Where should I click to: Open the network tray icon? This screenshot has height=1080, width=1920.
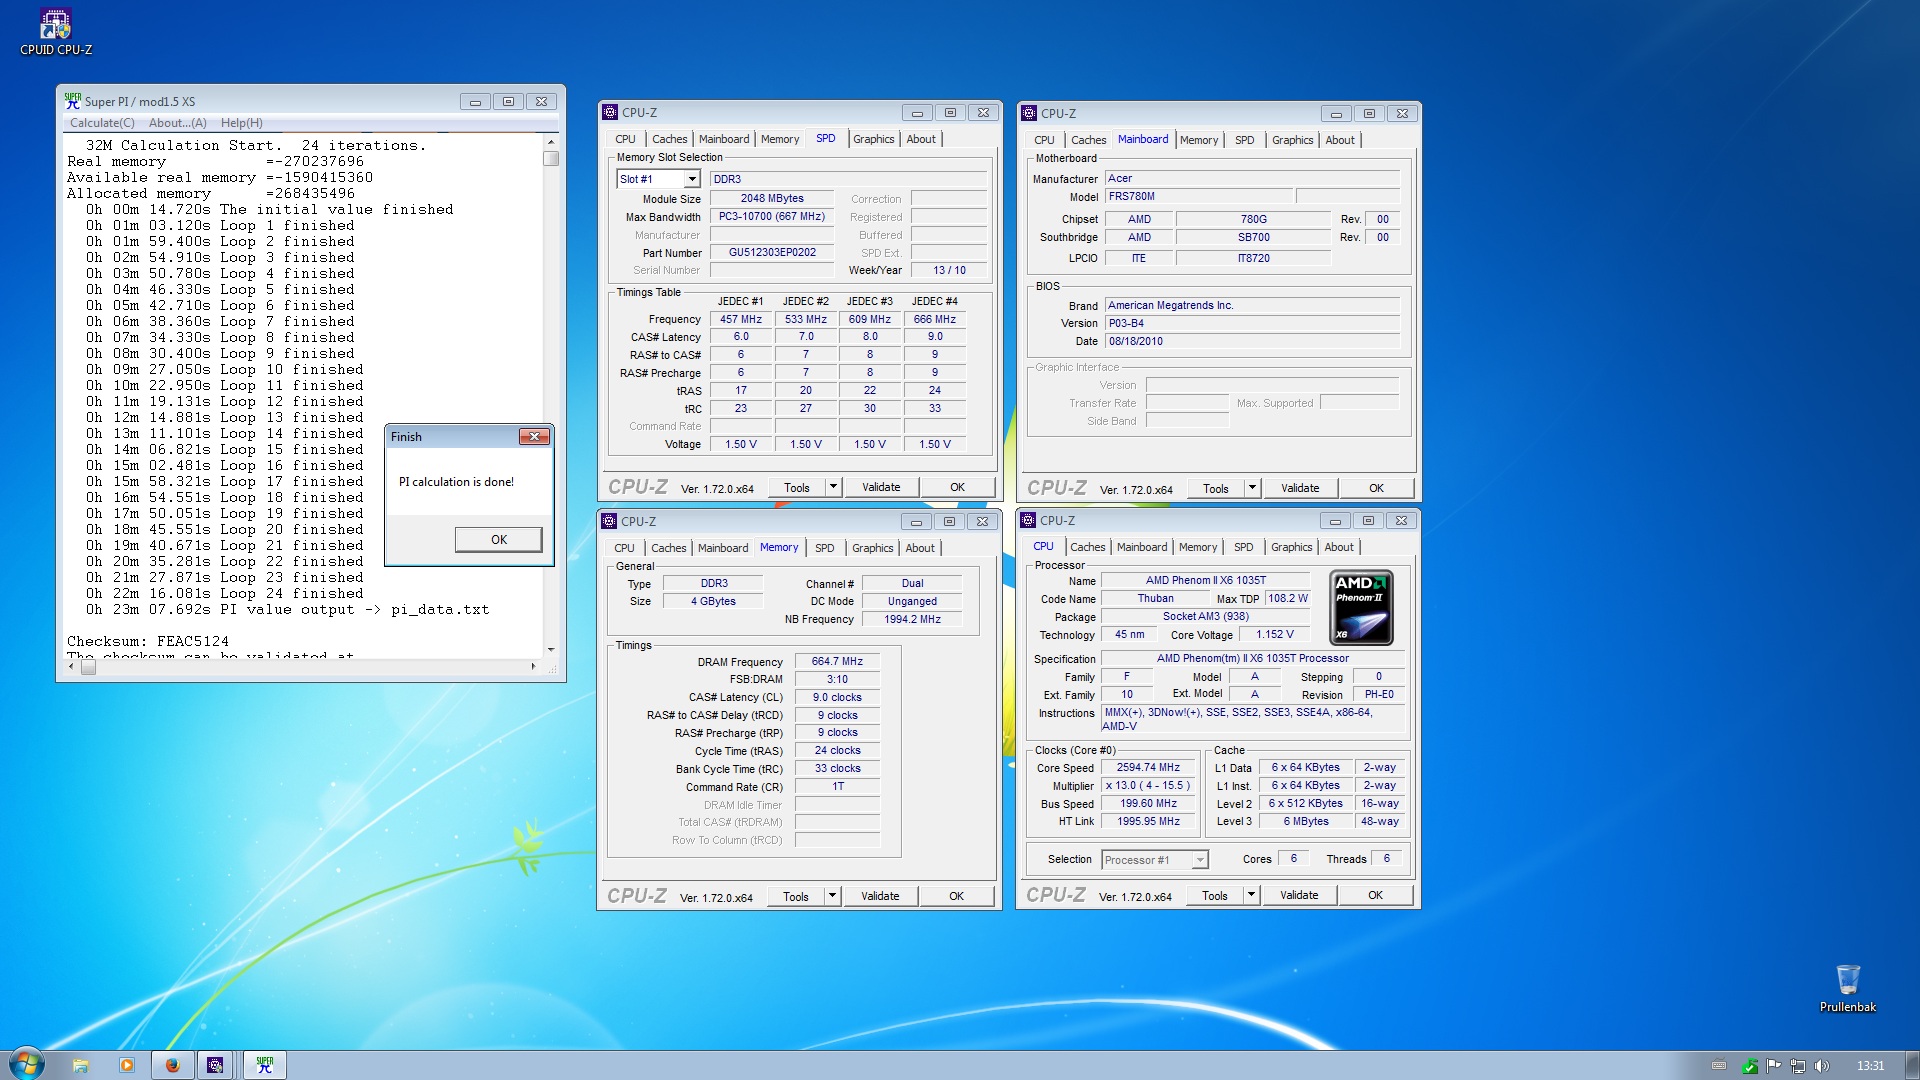pos(1798,1066)
